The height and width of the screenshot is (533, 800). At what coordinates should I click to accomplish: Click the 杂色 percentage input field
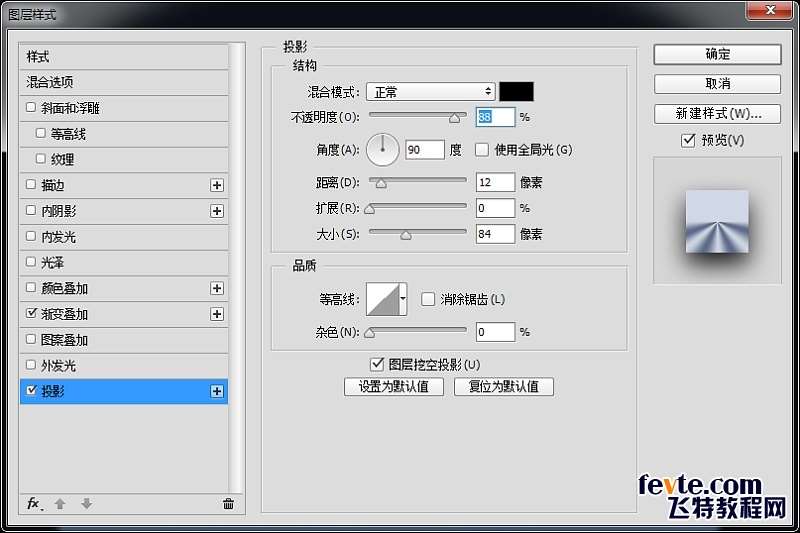(495, 332)
